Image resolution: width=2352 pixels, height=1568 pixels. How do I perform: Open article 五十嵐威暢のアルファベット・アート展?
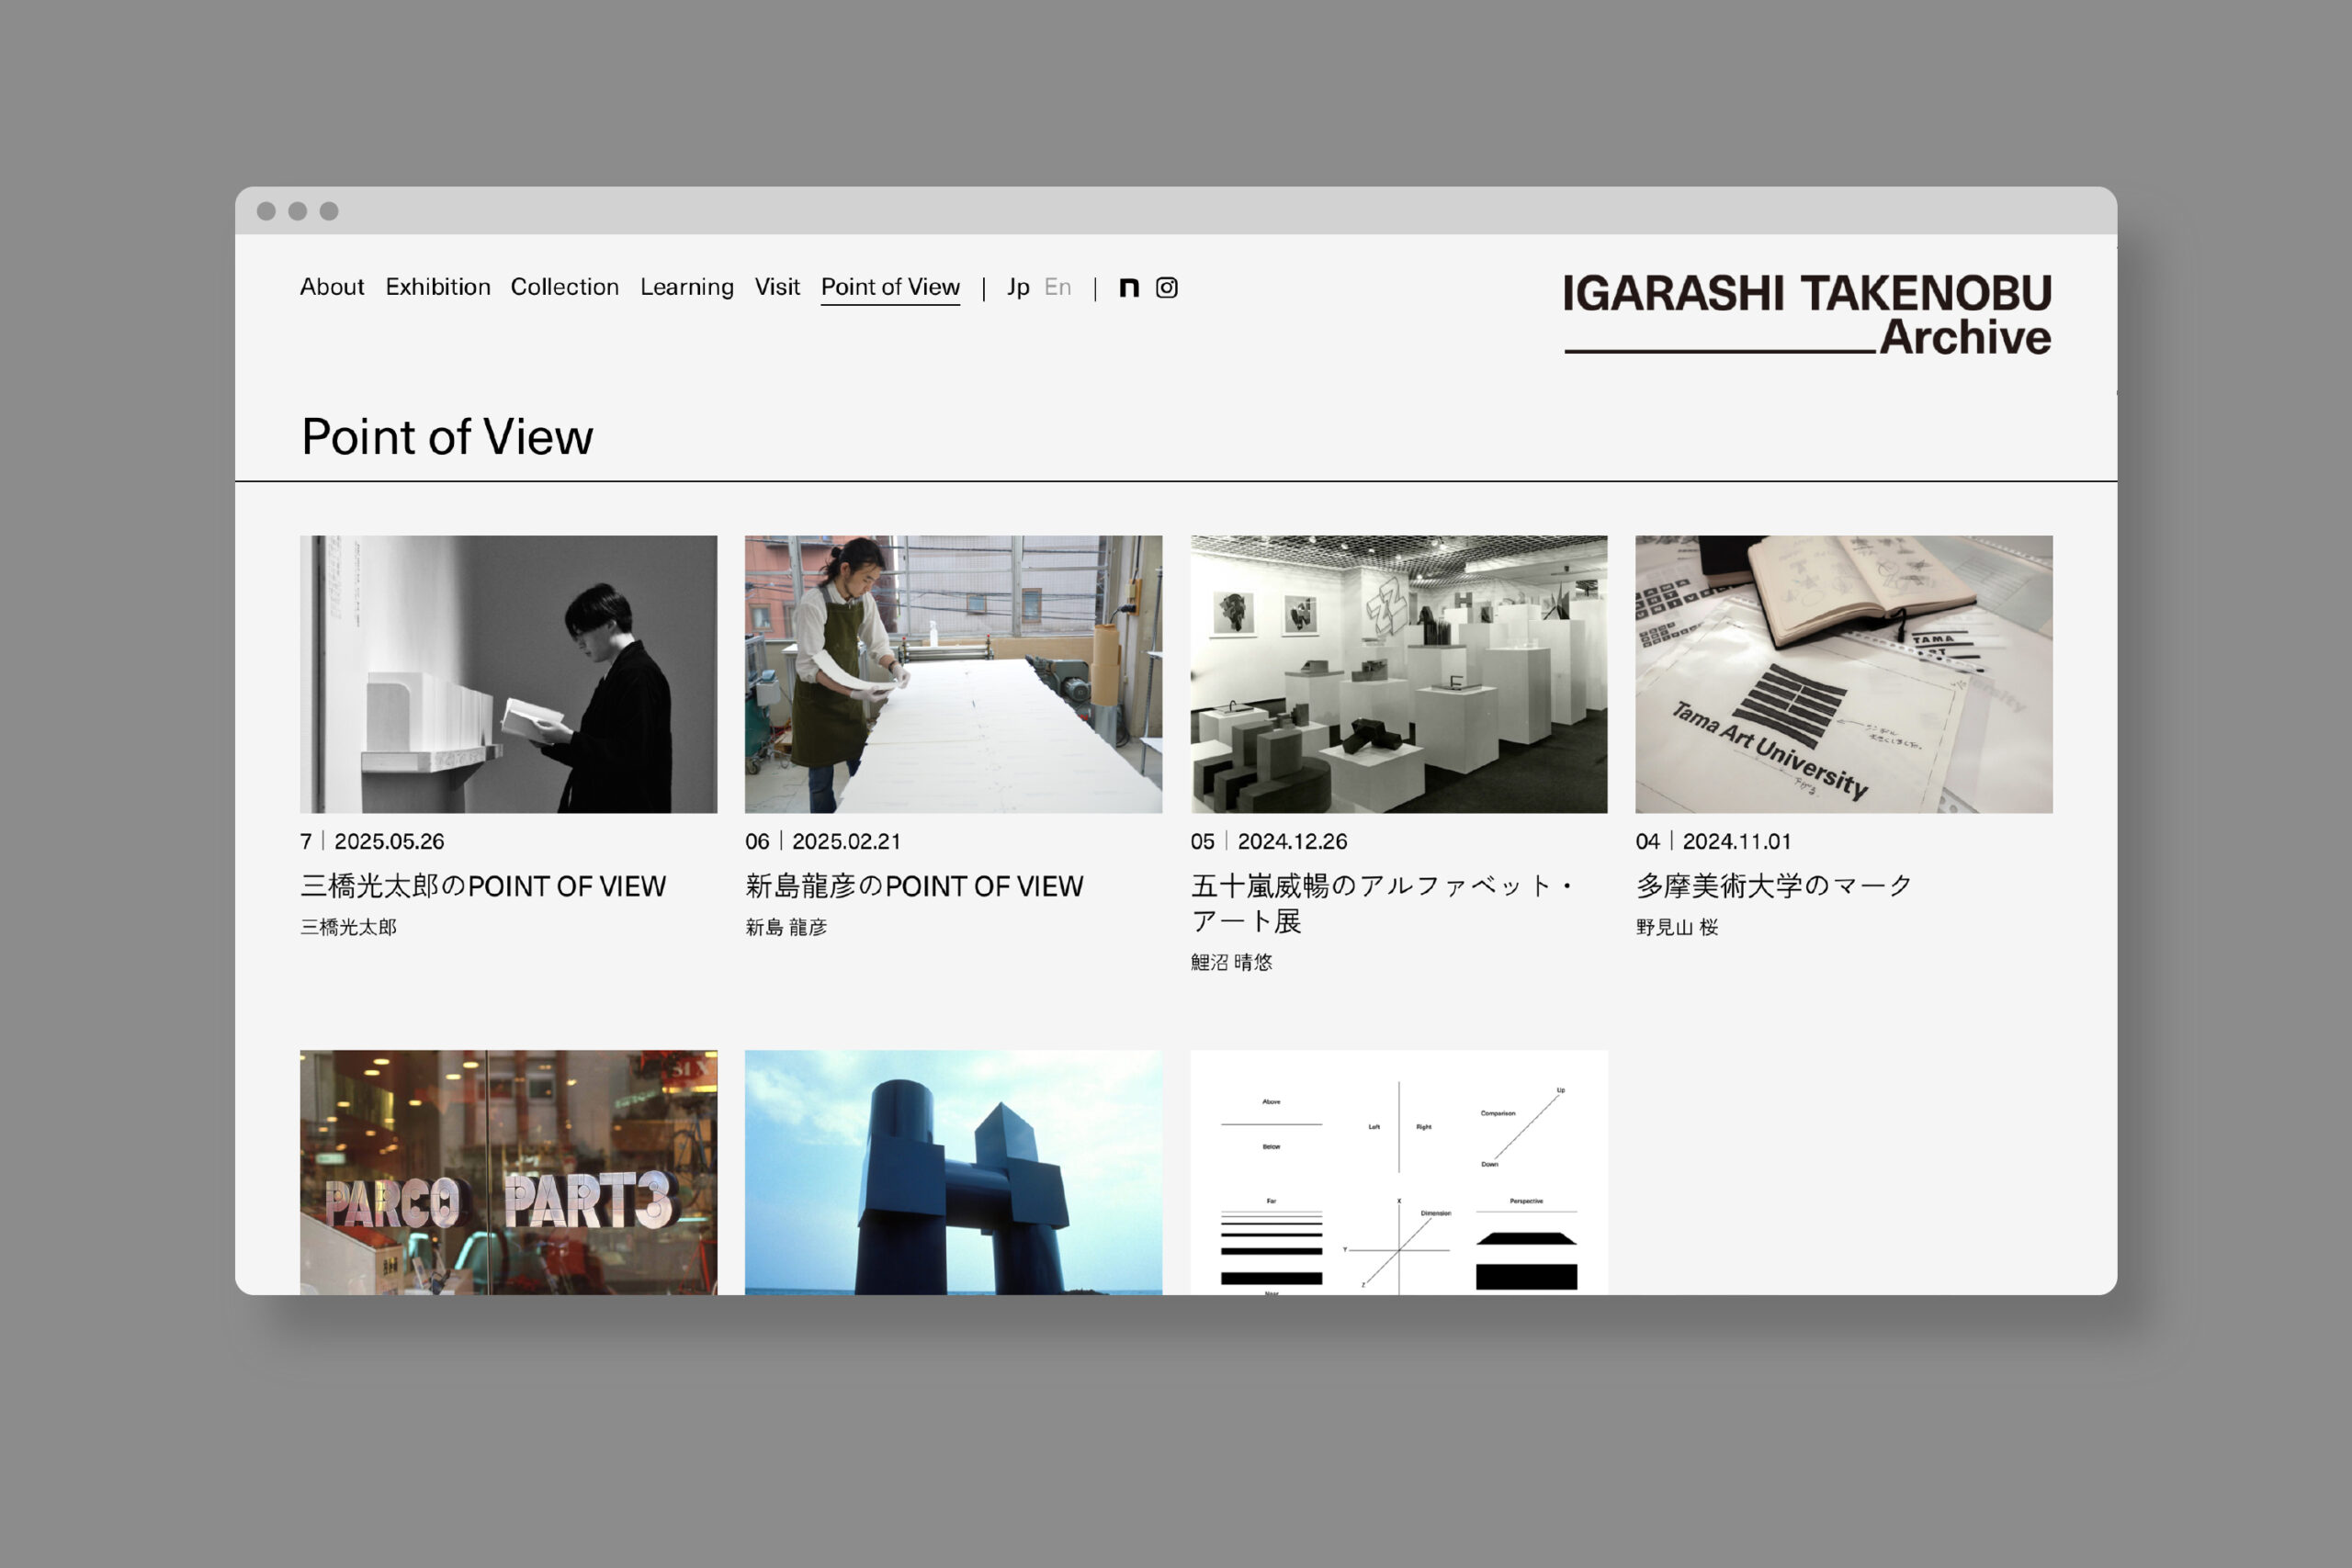tap(1384, 903)
